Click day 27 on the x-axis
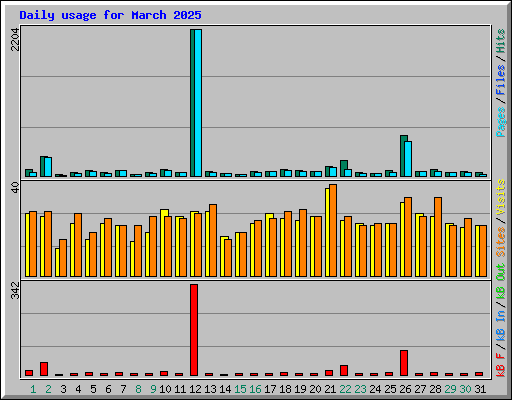Viewport: 512px width, 400px height. click(420, 389)
